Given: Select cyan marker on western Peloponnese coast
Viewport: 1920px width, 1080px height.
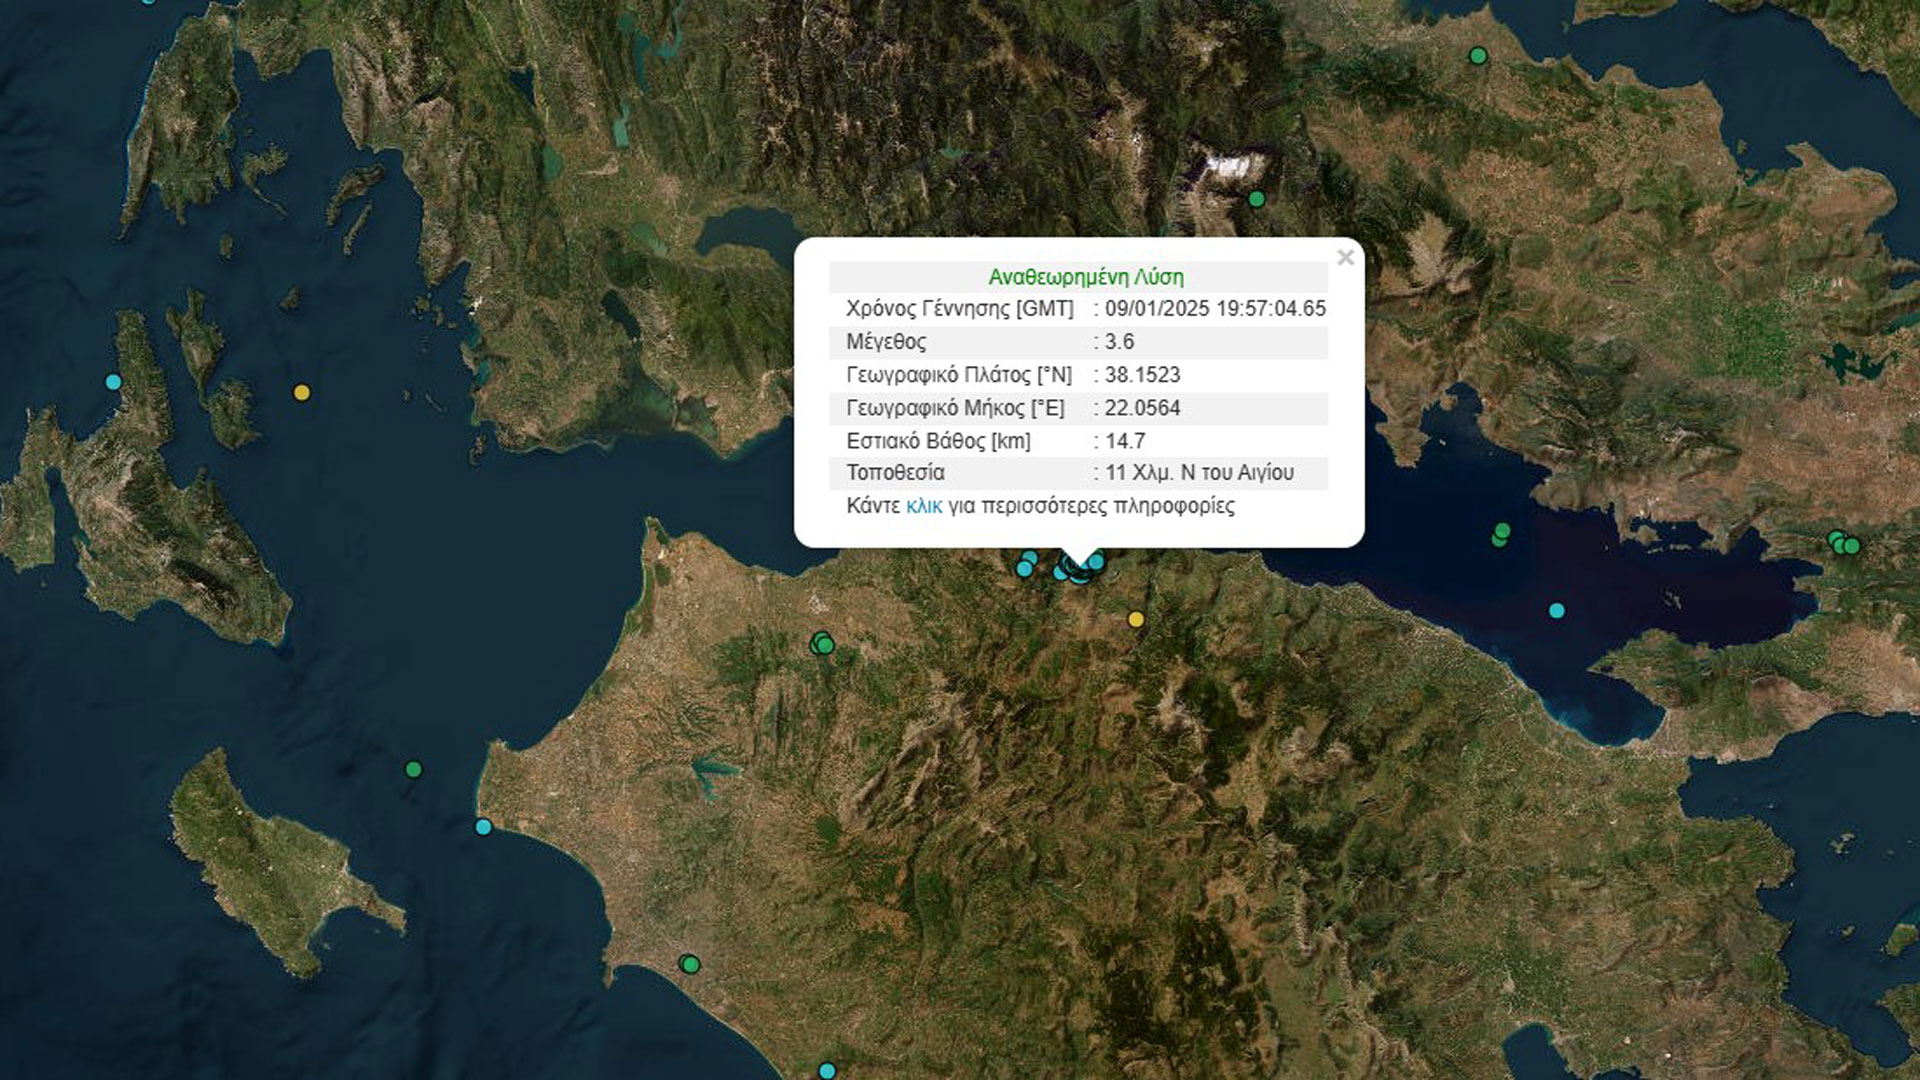Looking at the screenshot, I should (483, 827).
